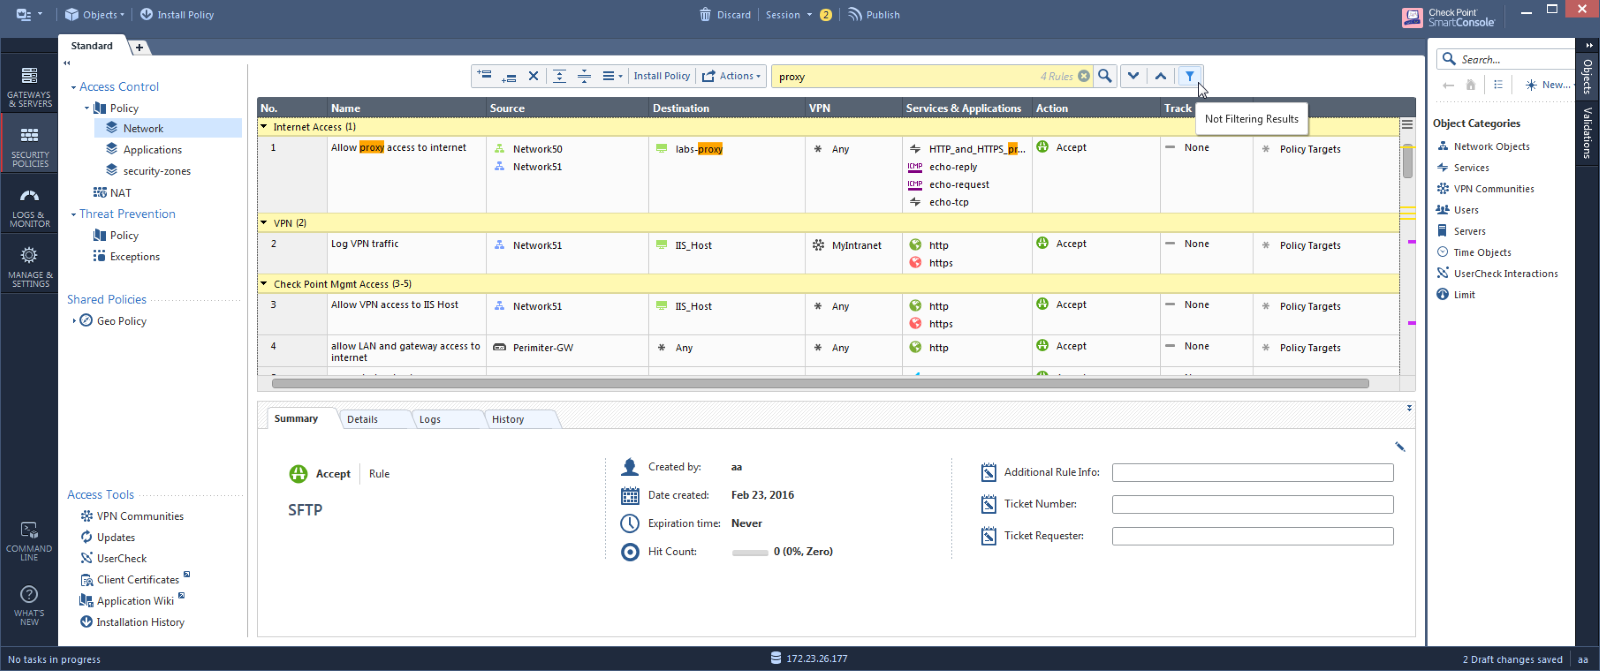Collapse the Check Point Mgmt Access section

(264, 284)
